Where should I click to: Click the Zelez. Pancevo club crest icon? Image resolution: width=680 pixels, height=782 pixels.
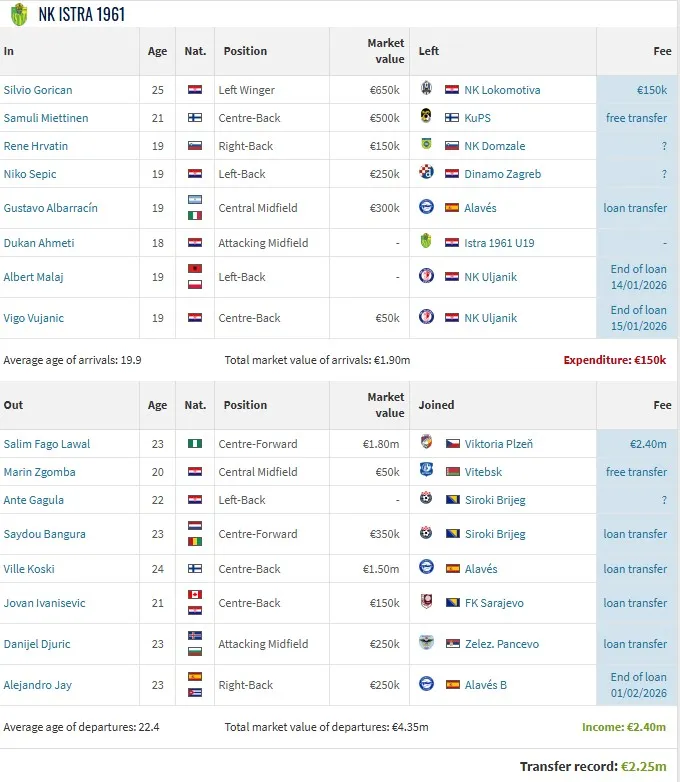(x=428, y=644)
